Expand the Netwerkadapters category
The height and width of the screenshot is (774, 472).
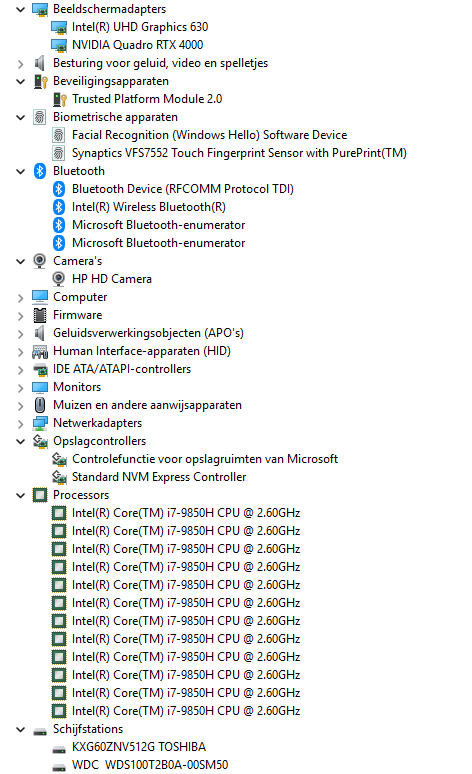click(x=20, y=424)
